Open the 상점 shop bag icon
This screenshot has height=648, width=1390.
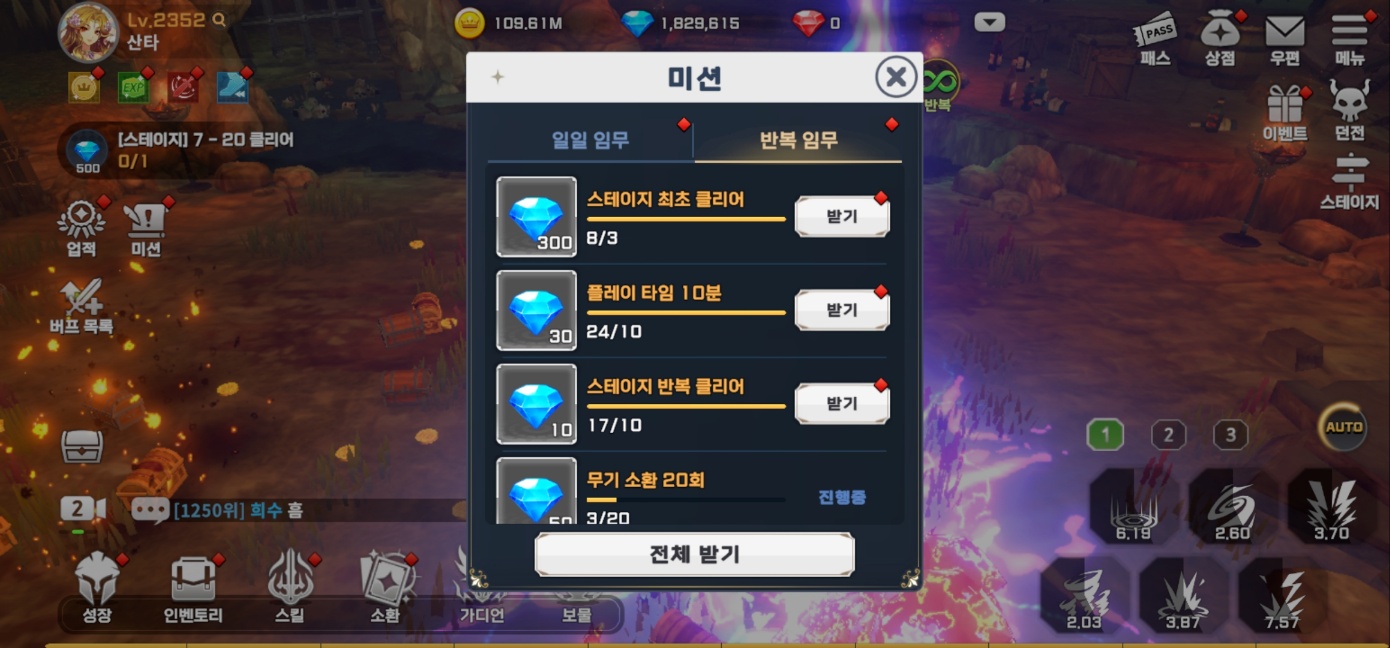[1220, 30]
